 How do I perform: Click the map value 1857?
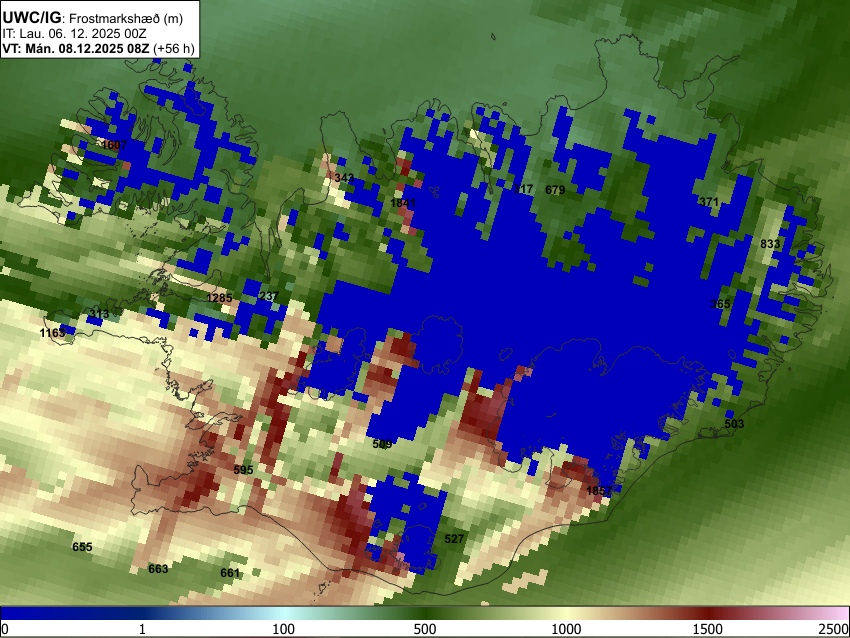[599, 491]
